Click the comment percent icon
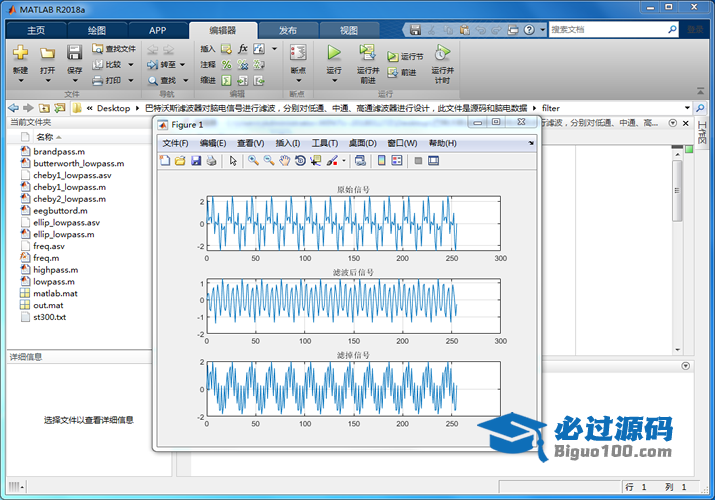 pyautogui.click(x=226, y=65)
